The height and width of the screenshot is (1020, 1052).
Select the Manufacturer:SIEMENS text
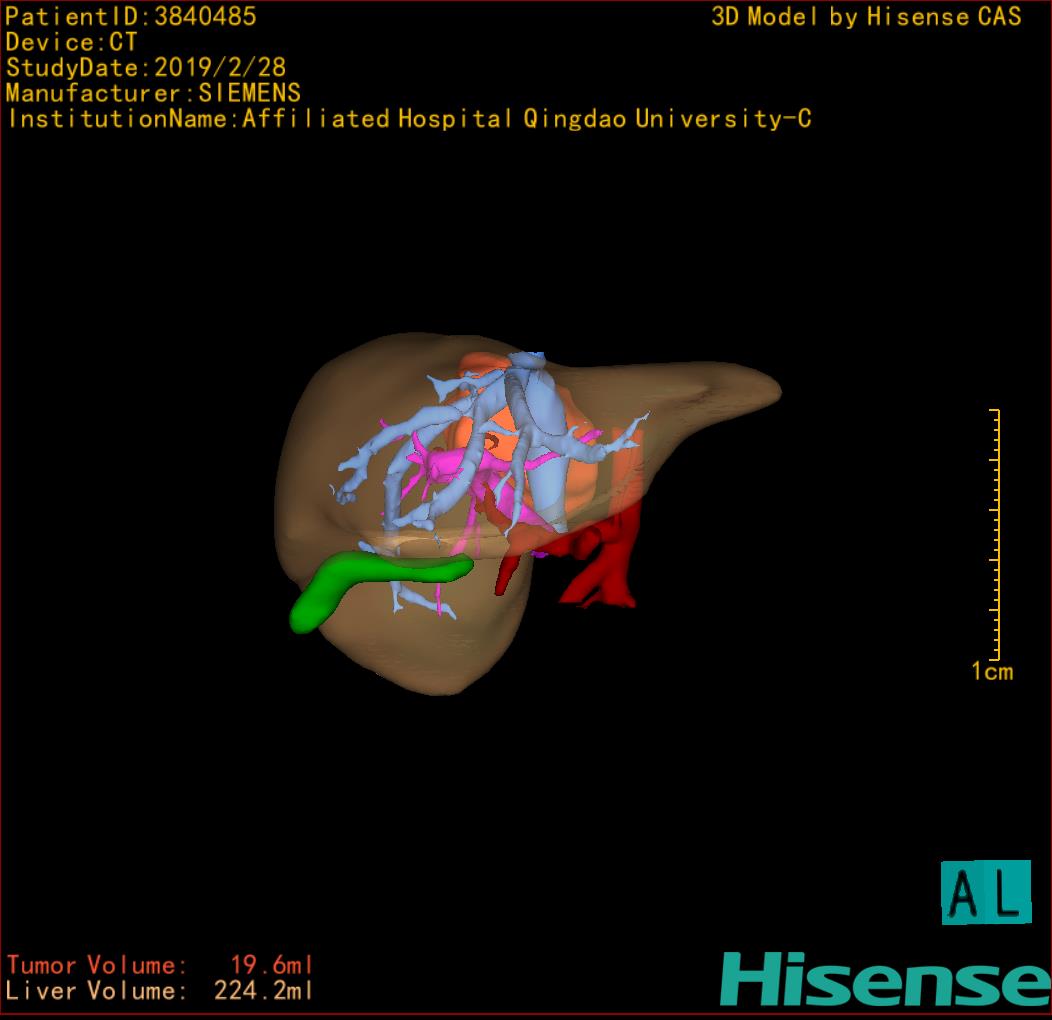click(153, 93)
